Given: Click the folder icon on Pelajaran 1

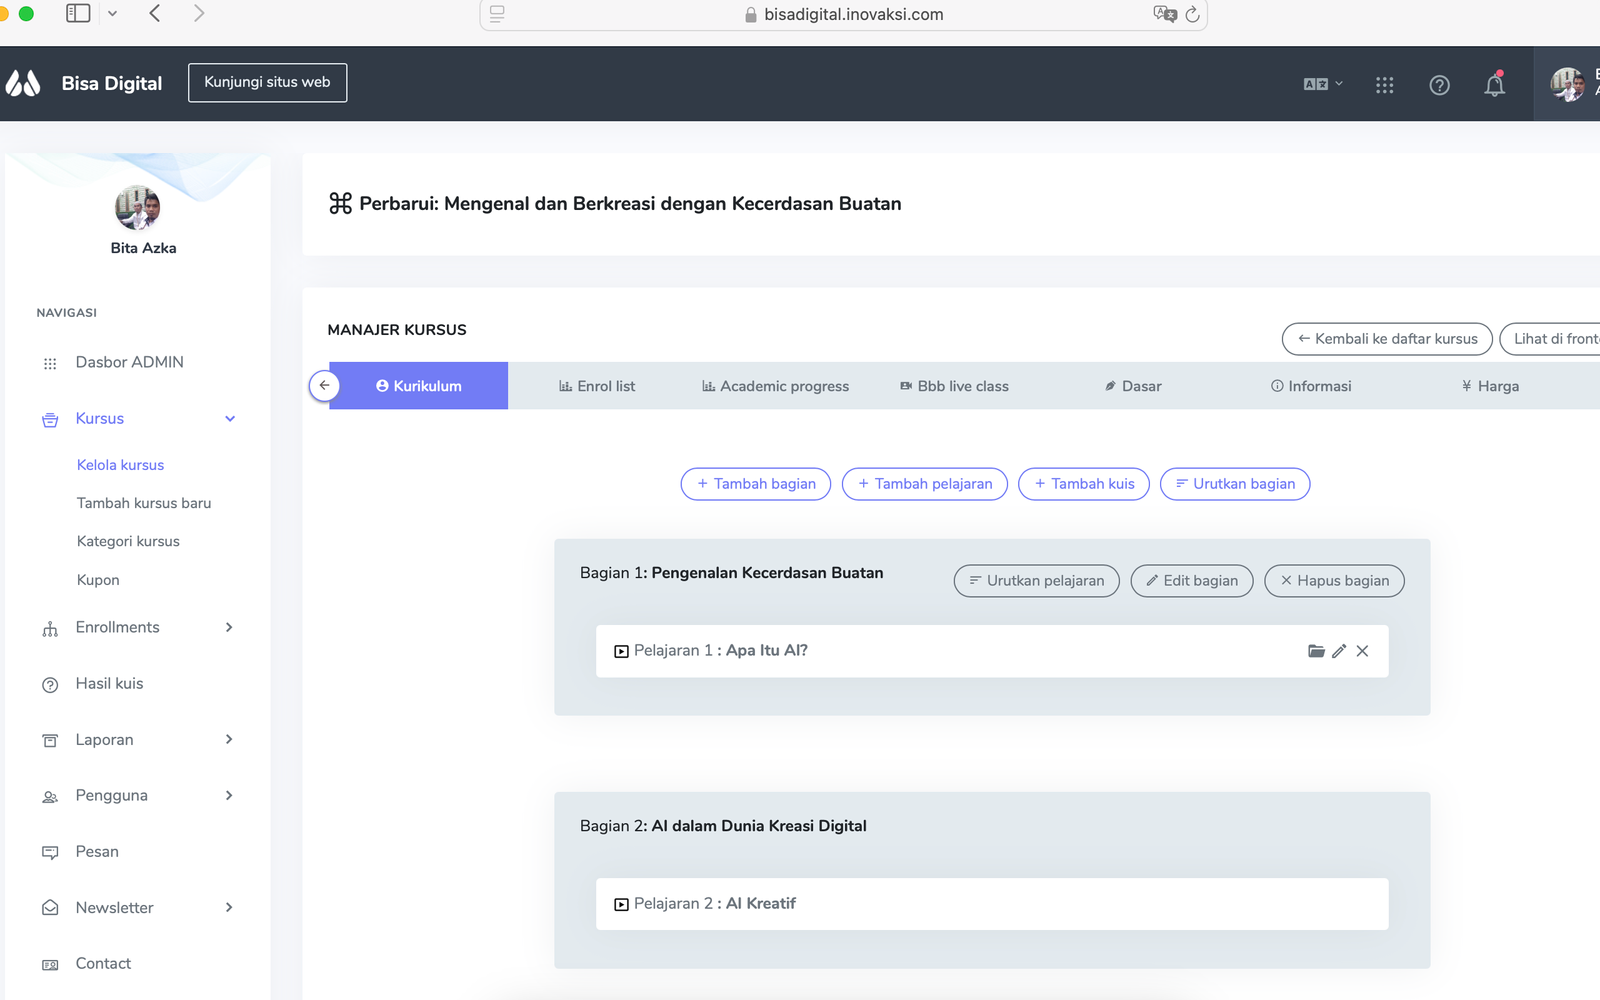Looking at the screenshot, I should pos(1316,651).
